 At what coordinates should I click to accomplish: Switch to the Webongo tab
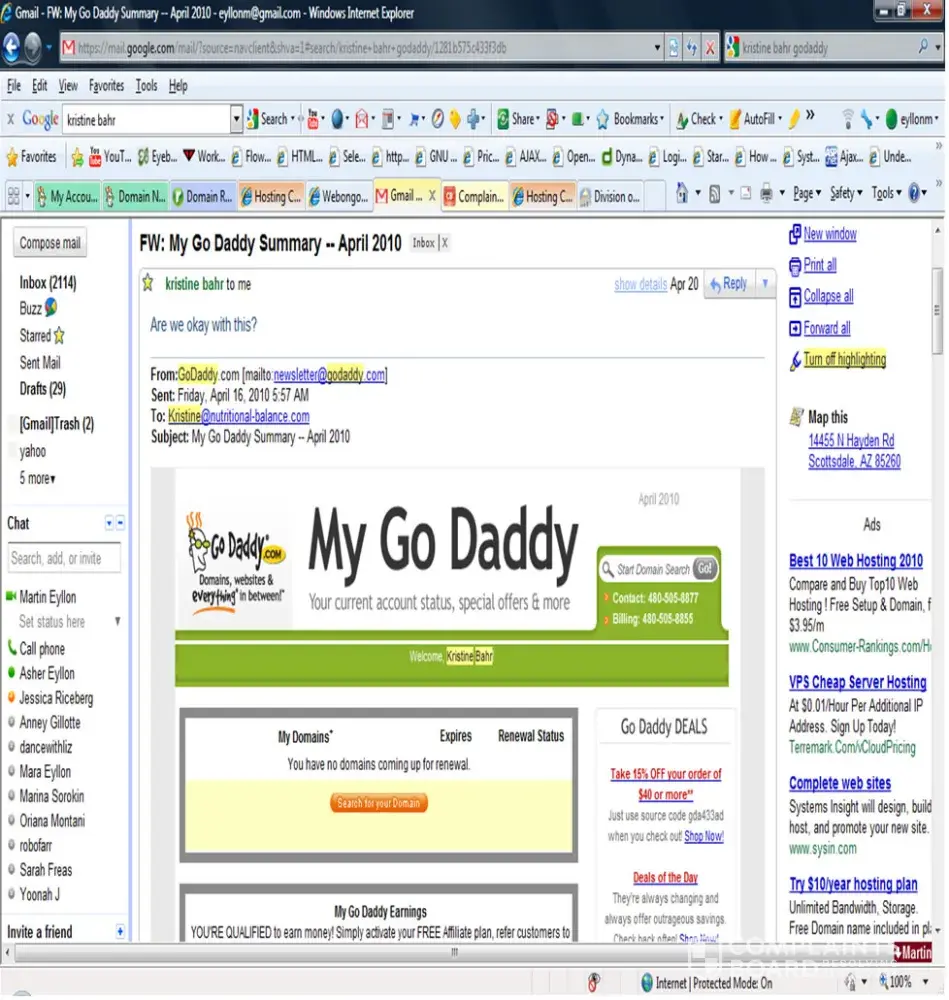[x=338, y=197]
